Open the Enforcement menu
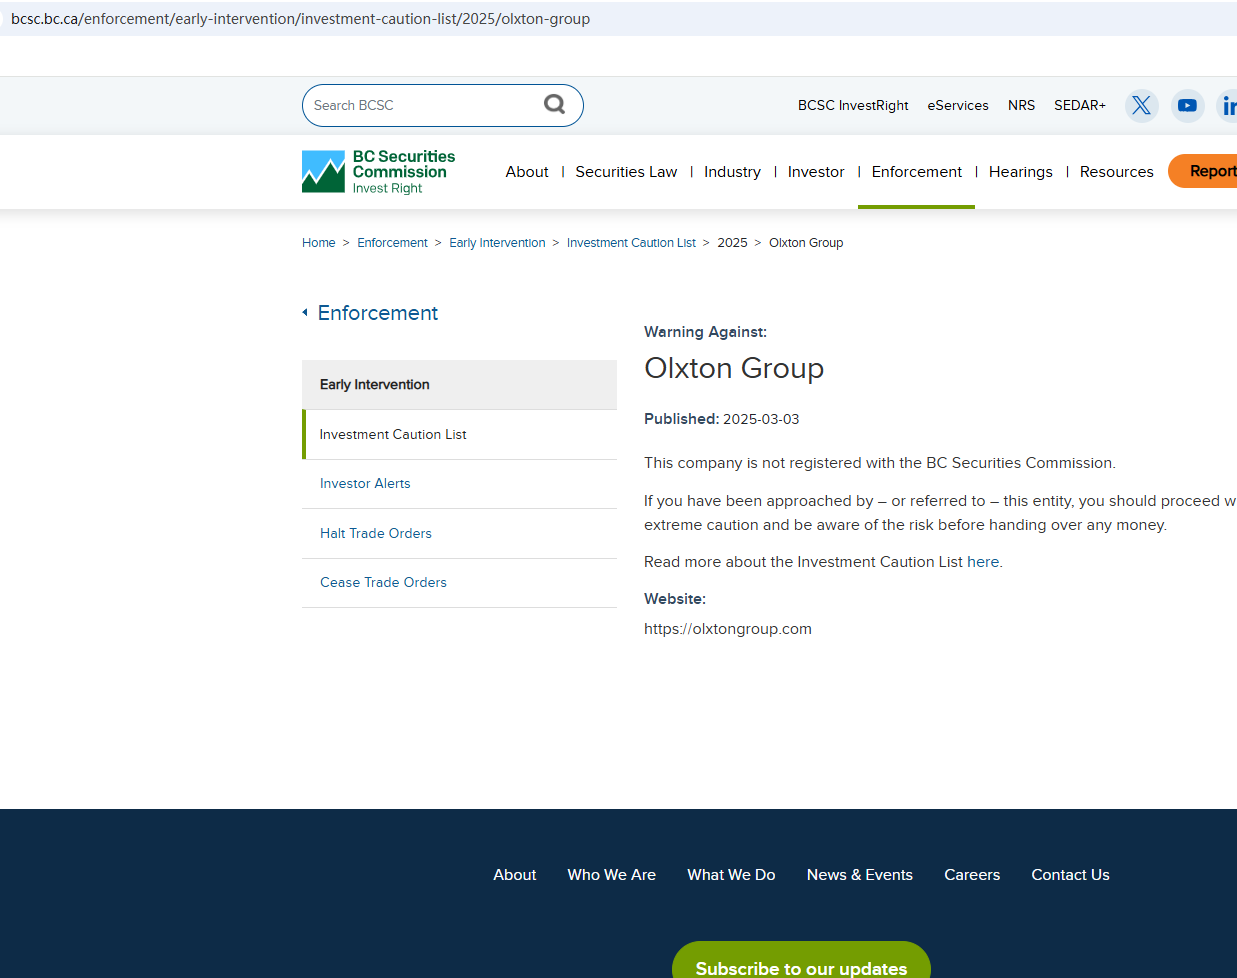This screenshot has width=1237, height=978. click(x=916, y=172)
